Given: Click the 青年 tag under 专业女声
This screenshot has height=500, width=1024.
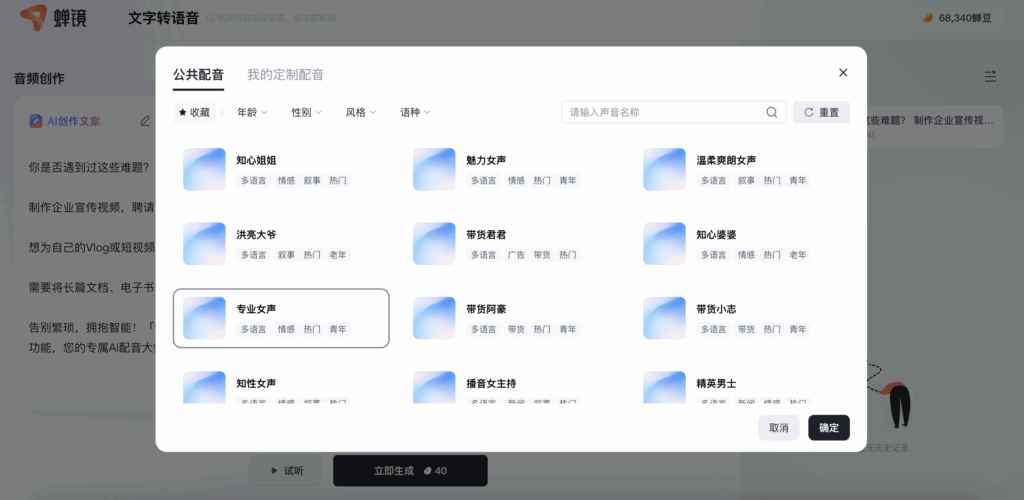Looking at the screenshot, I should 338,329.
